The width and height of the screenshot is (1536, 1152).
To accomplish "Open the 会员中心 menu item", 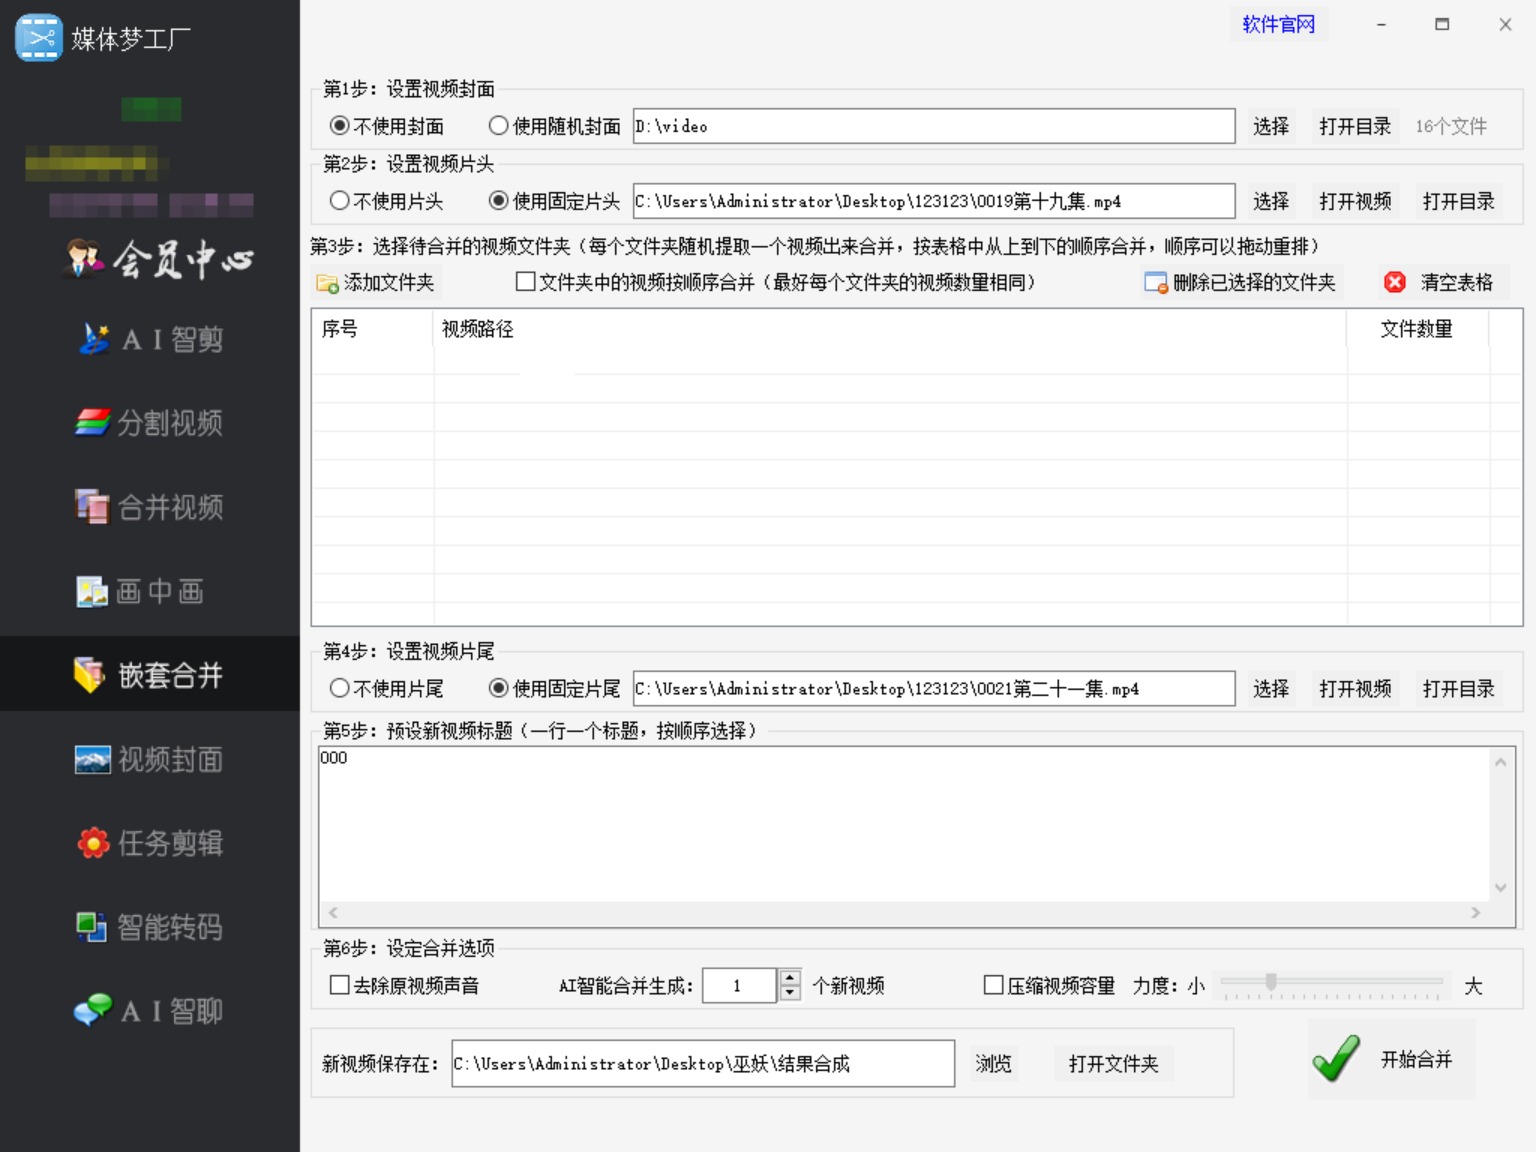I will point(160,260).
